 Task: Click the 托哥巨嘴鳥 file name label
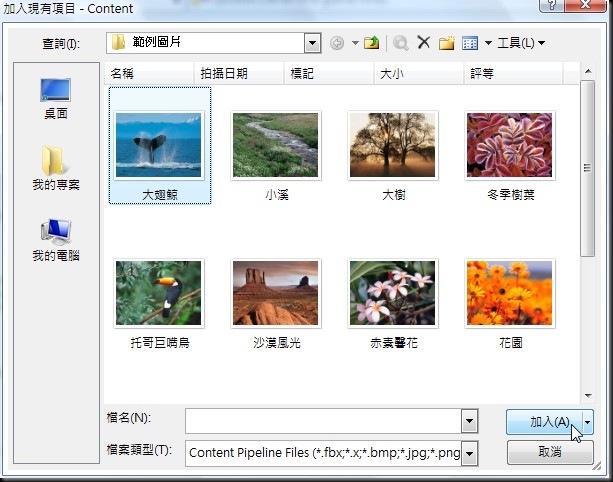[160, 343]
